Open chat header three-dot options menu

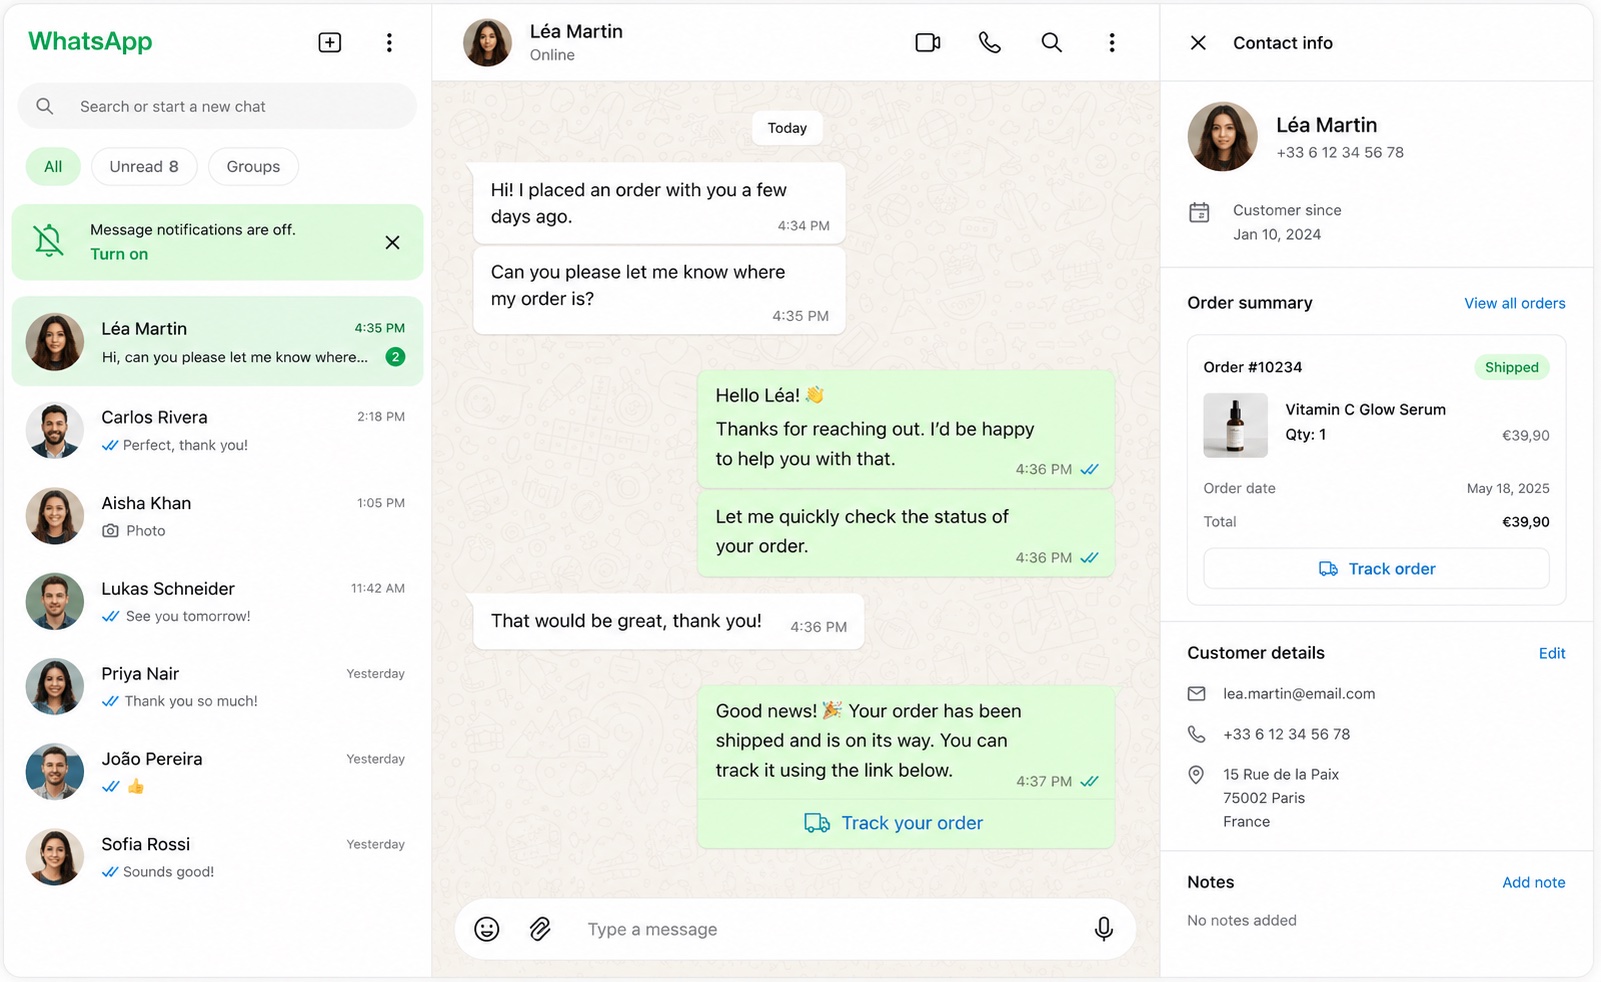click(x=1112, y=42)
